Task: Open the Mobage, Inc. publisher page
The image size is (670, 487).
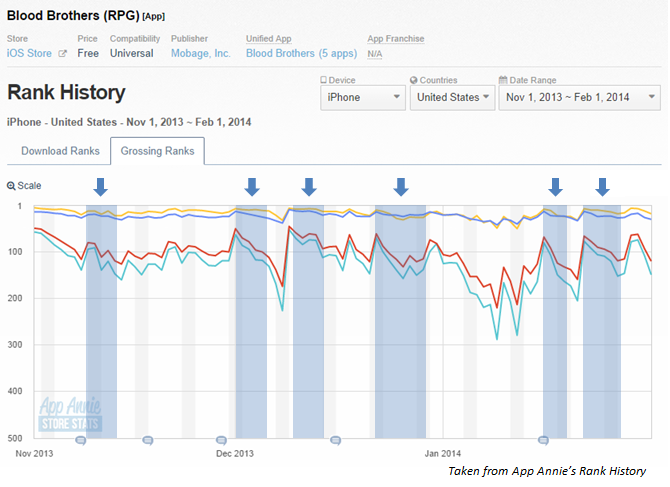Action: [x=200, y=53]
